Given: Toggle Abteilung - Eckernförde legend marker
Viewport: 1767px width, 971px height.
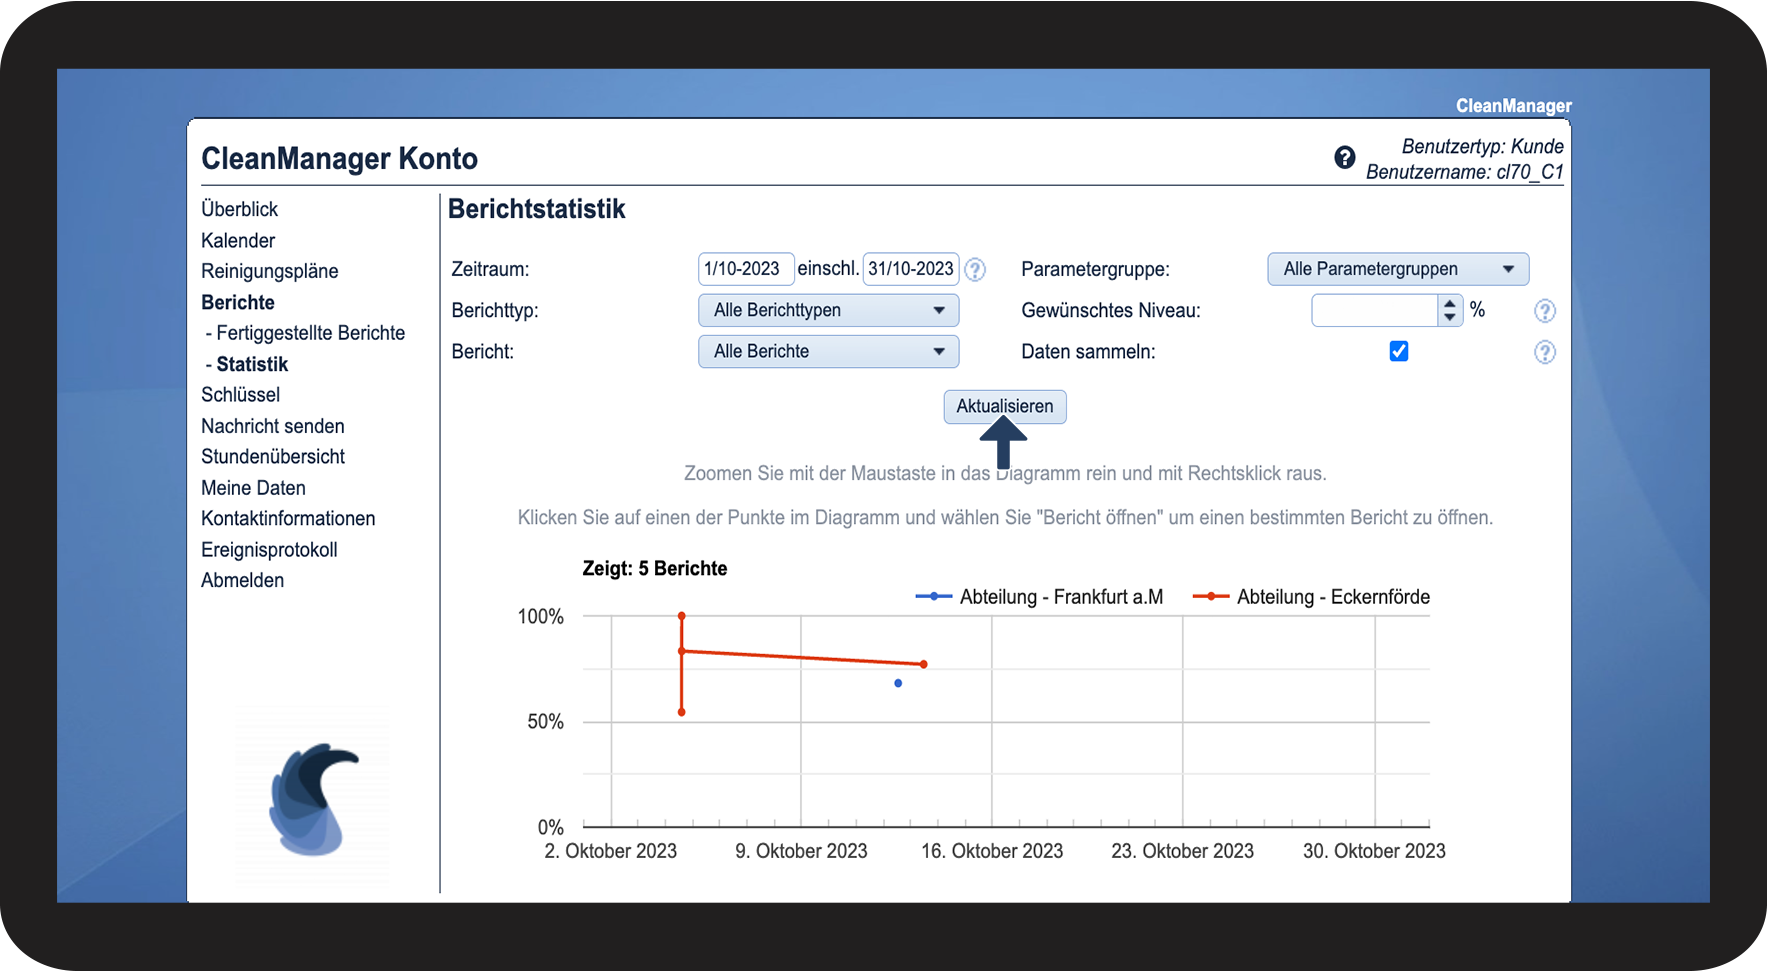Looking at the screenshot, I should 1211,596.
